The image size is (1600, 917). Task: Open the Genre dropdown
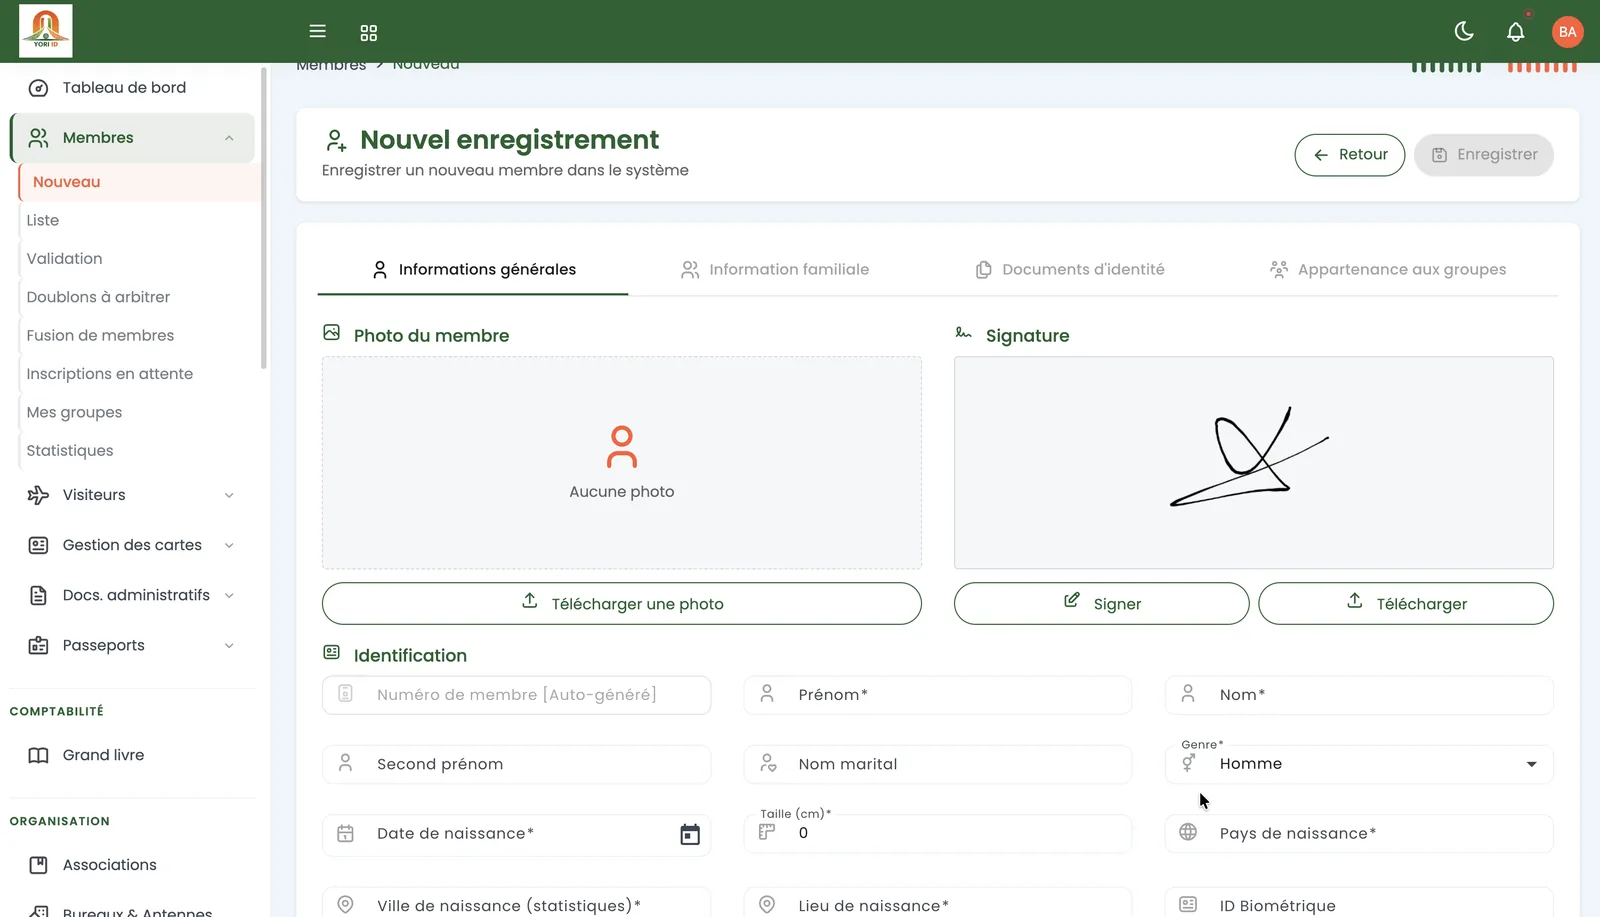tap(1359, 764)
